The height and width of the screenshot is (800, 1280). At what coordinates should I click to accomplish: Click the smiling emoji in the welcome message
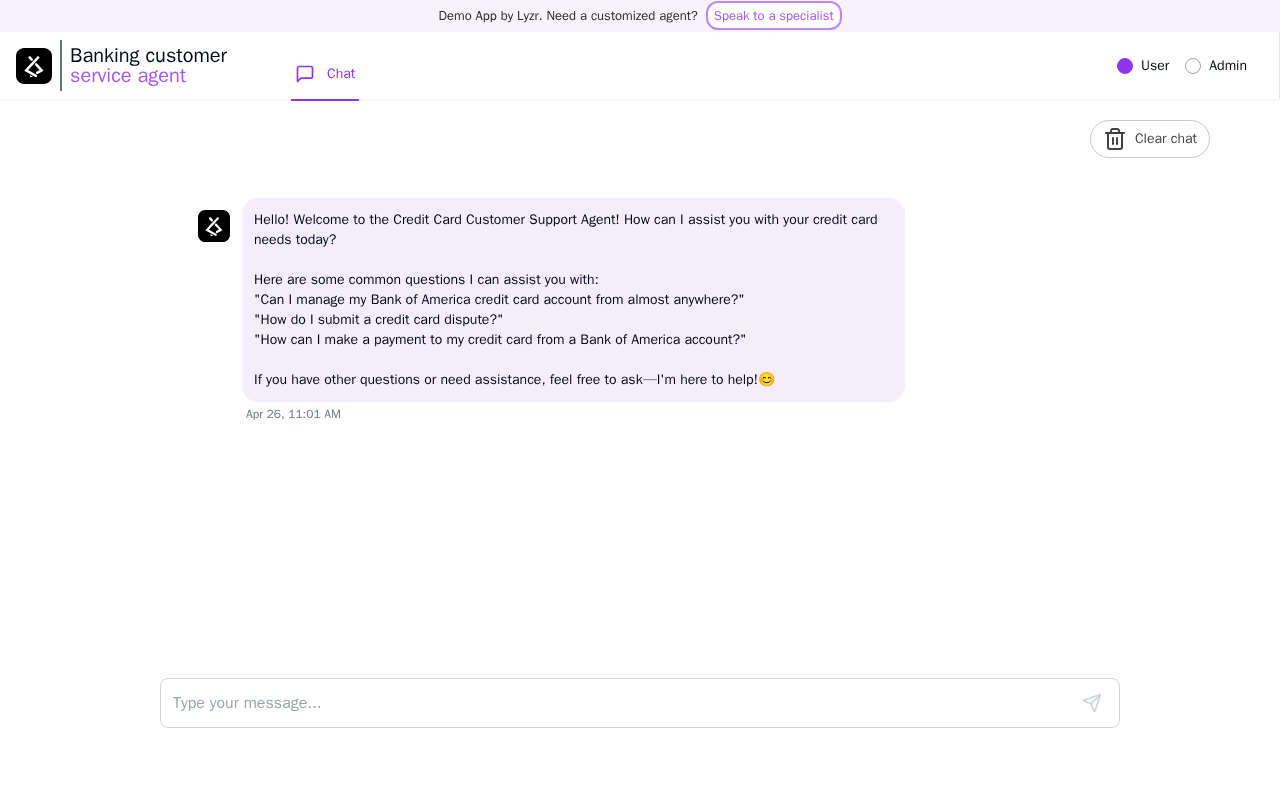[767, 380]
